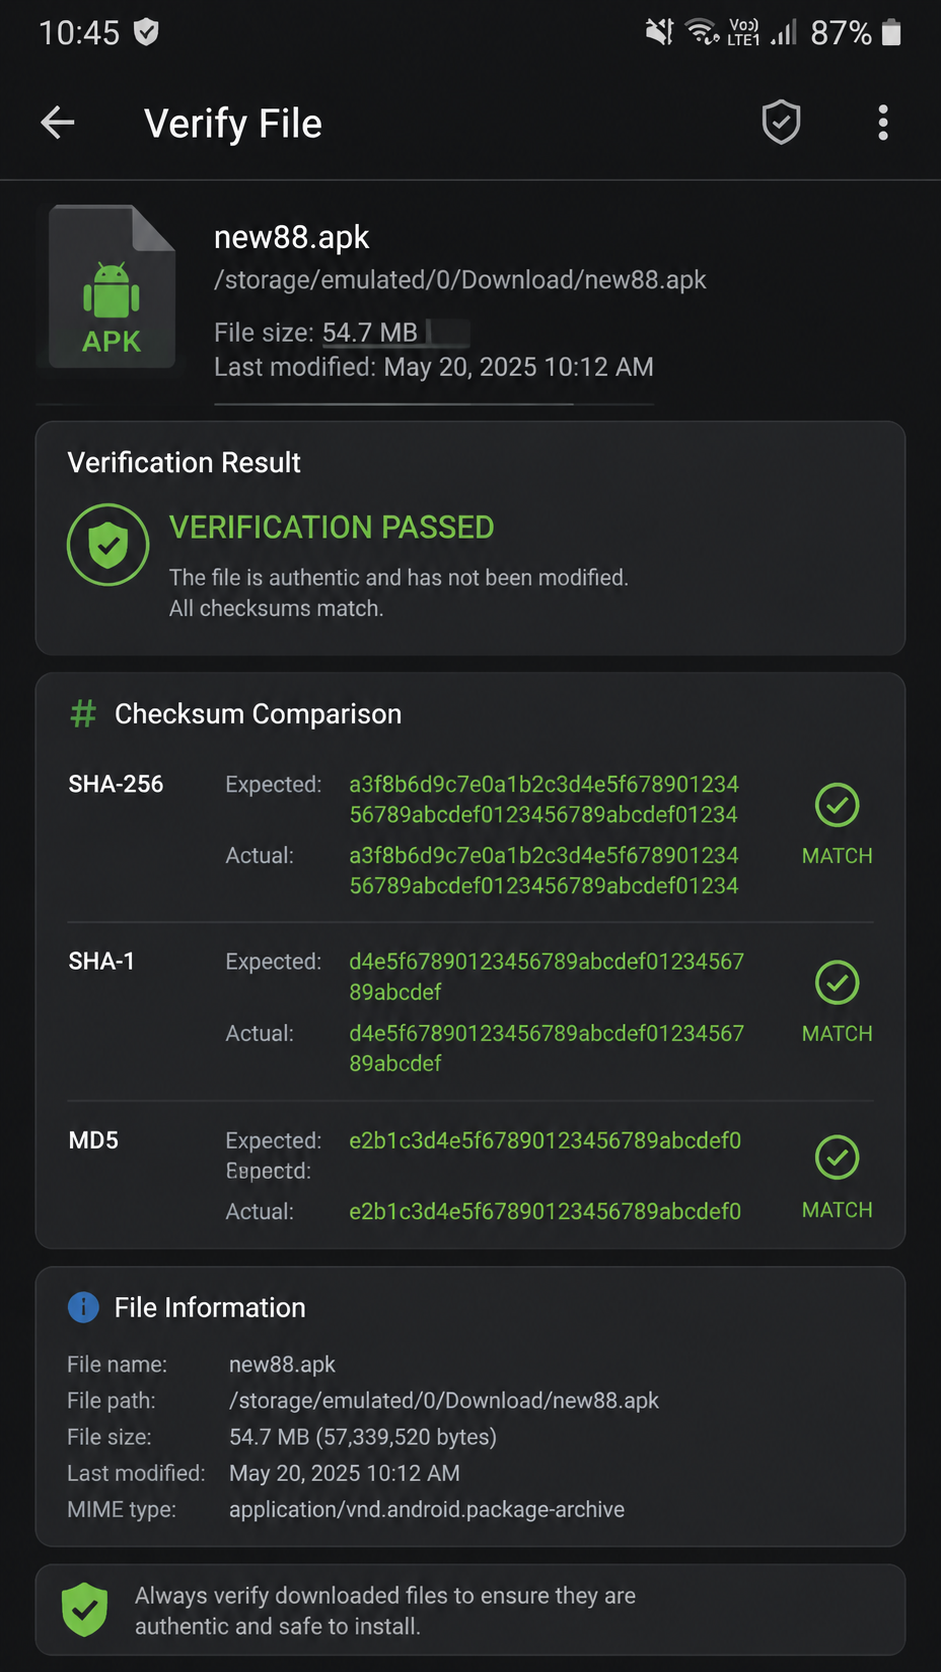Screen dimensions: 941x1672
Task: Tap the shield check icon in toolbar
Action: (x=781, y=123)
